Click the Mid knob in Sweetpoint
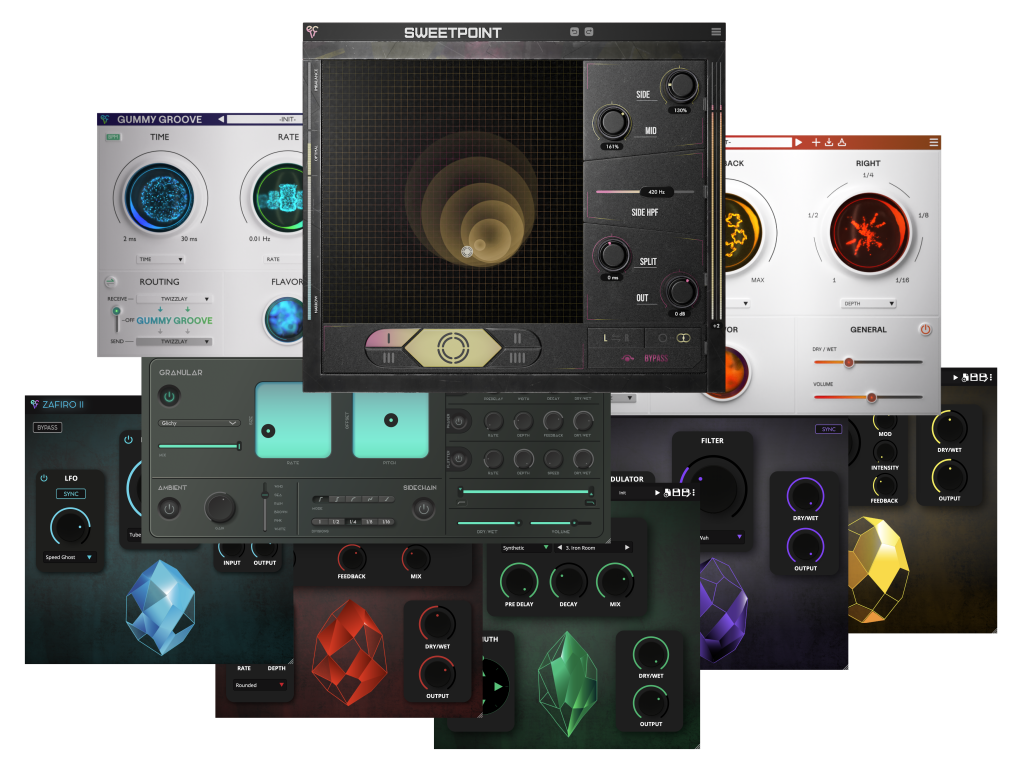The width and height of the screenshot is (1024, 768). (x=612, y=122)
